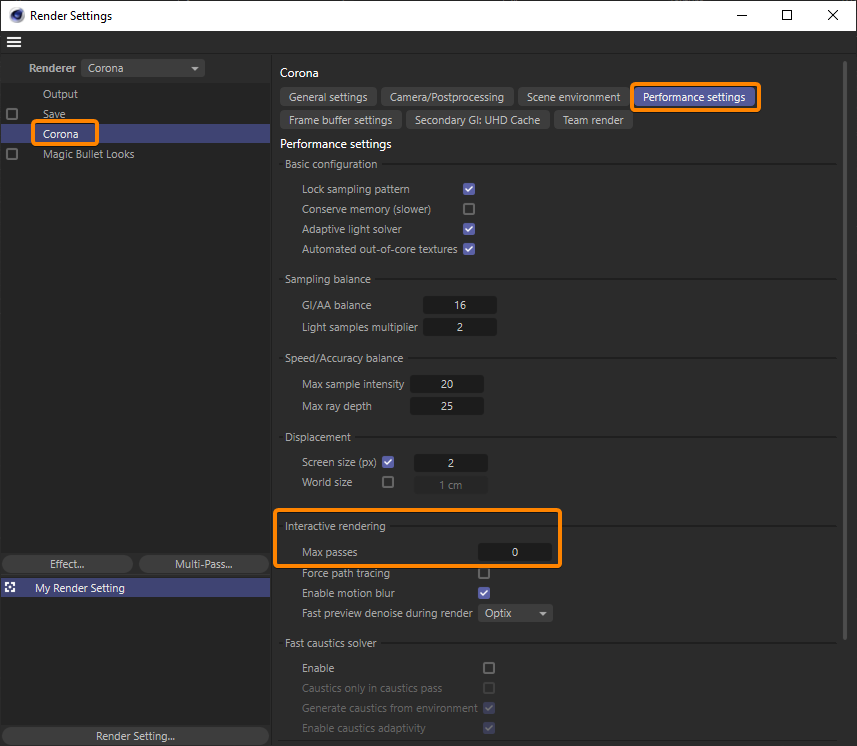
Task: Click the GI/AA balance value field
Action: point(459,305)
